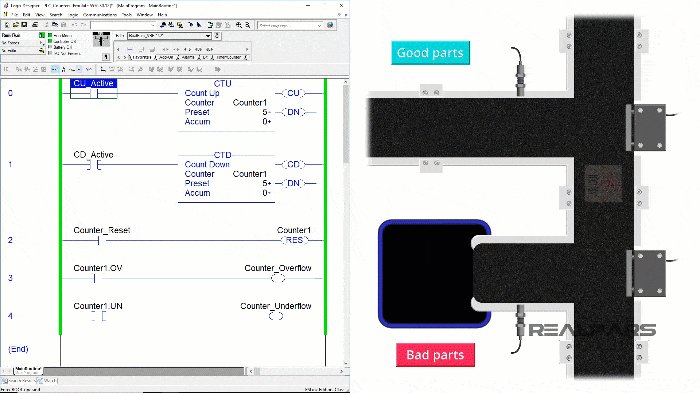This screenshot has height=393, width=700.
Task: Click the Zoom In magnifier icon
Action: tap(239, 25)
